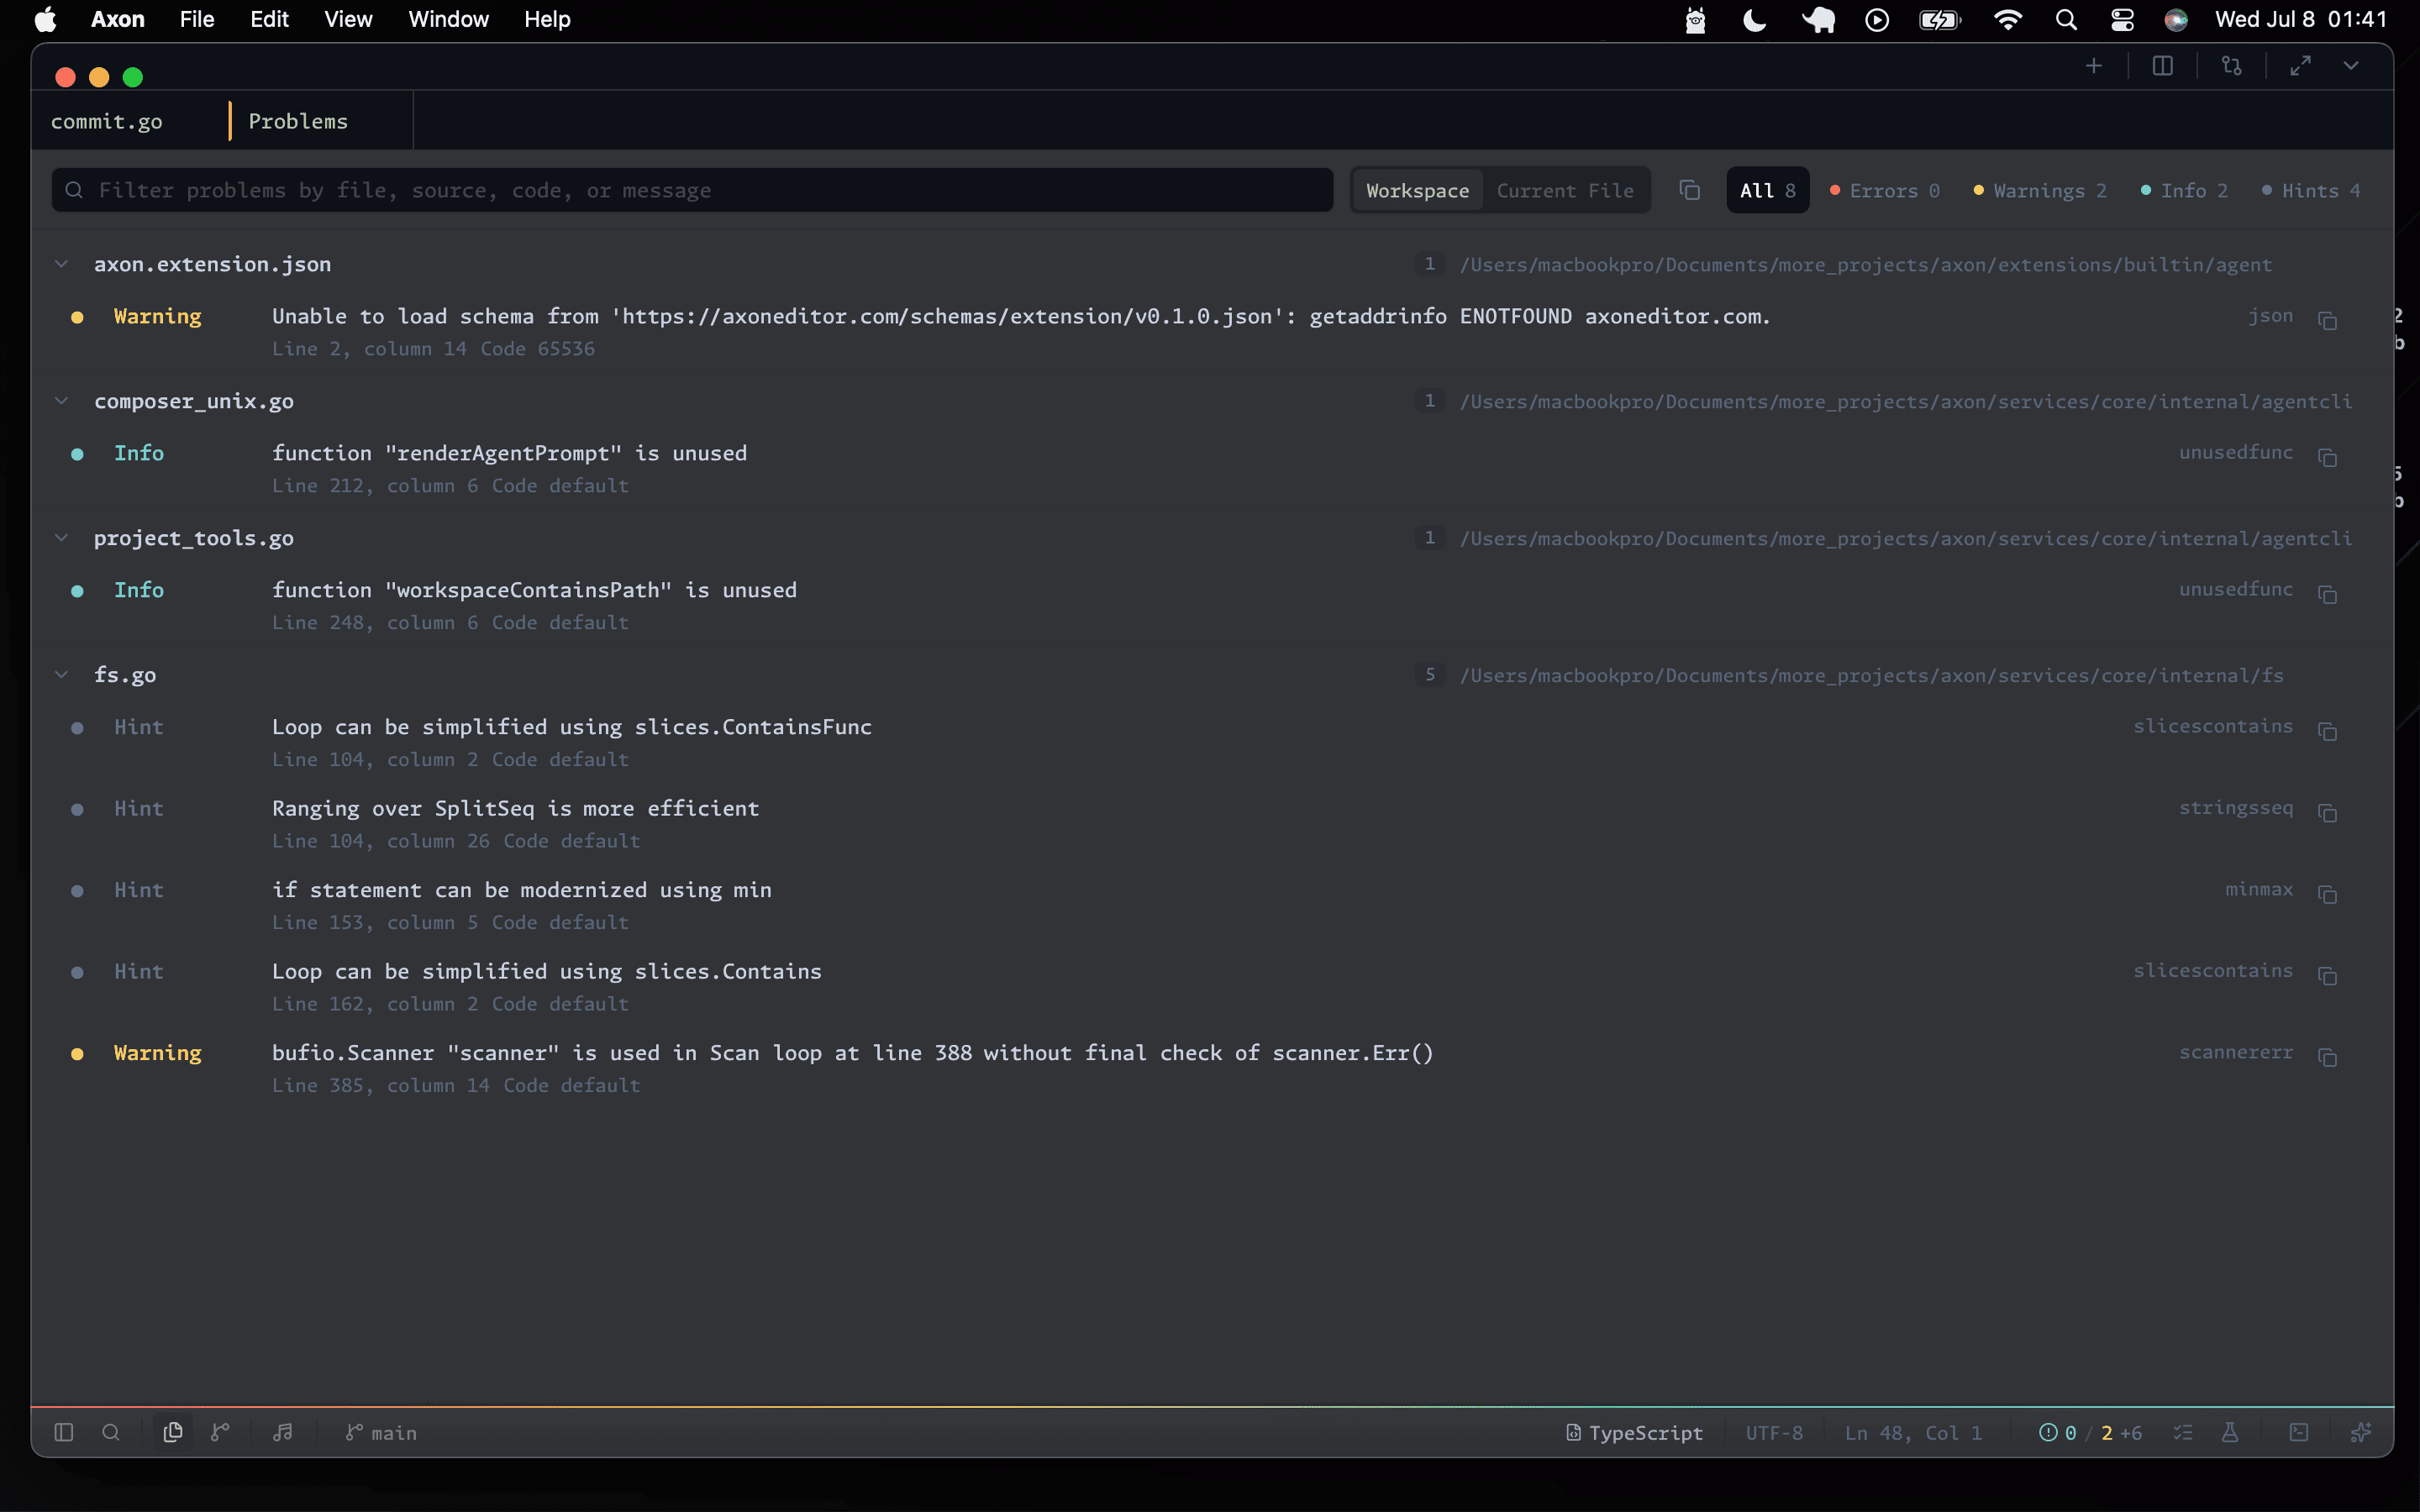Image resolution: width=2420 pixels, height=1512 pixels.
Task: Open the Wi-Fi status menu
Action: click(2007, 20)
